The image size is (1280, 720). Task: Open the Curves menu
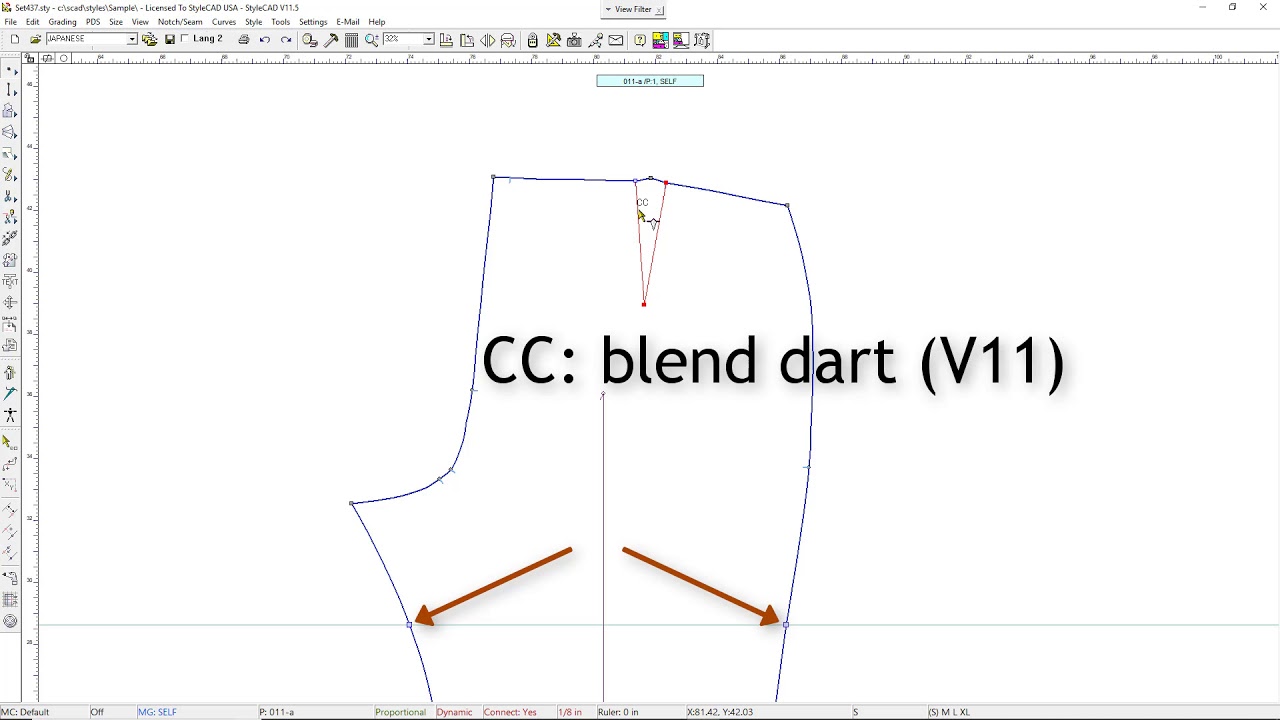(224, 22)
